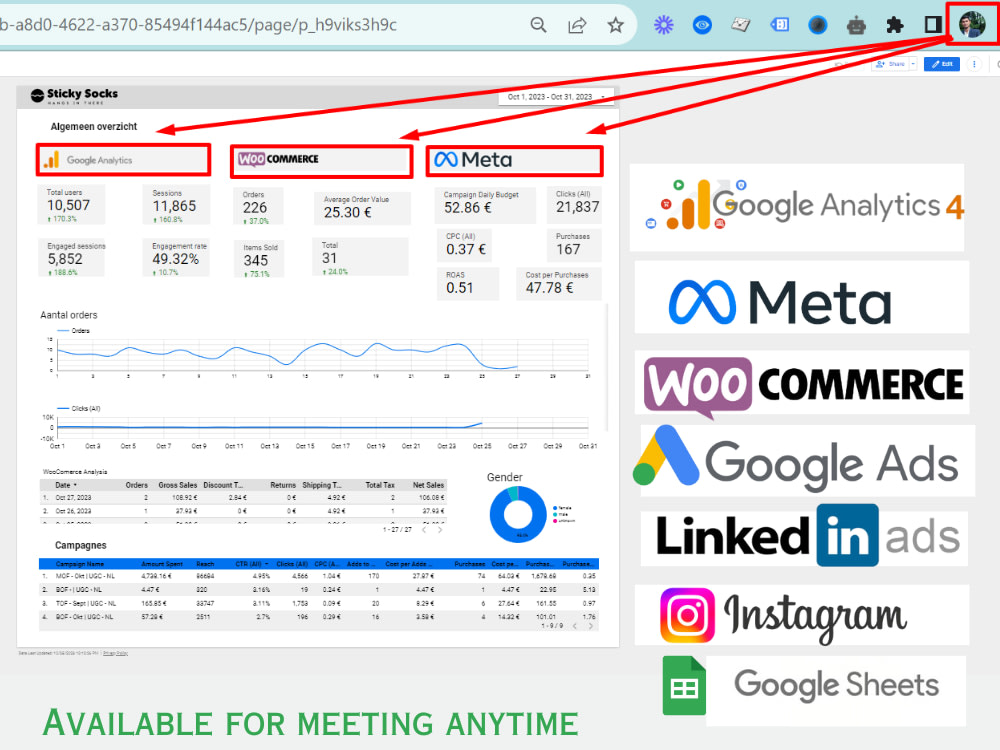Click the bookmark star in the address bar
This screenshot has height=750, width=1000.
[x=615, y=24]
